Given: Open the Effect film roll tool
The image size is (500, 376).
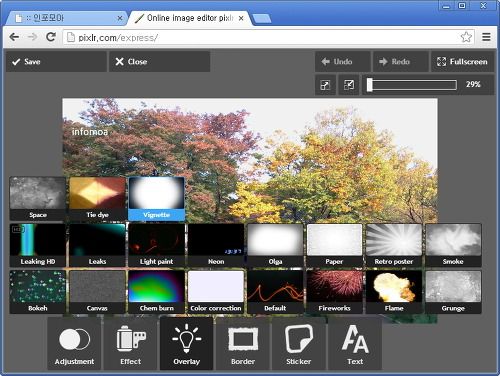Looking at the screenshot, I should pos(130,344).
